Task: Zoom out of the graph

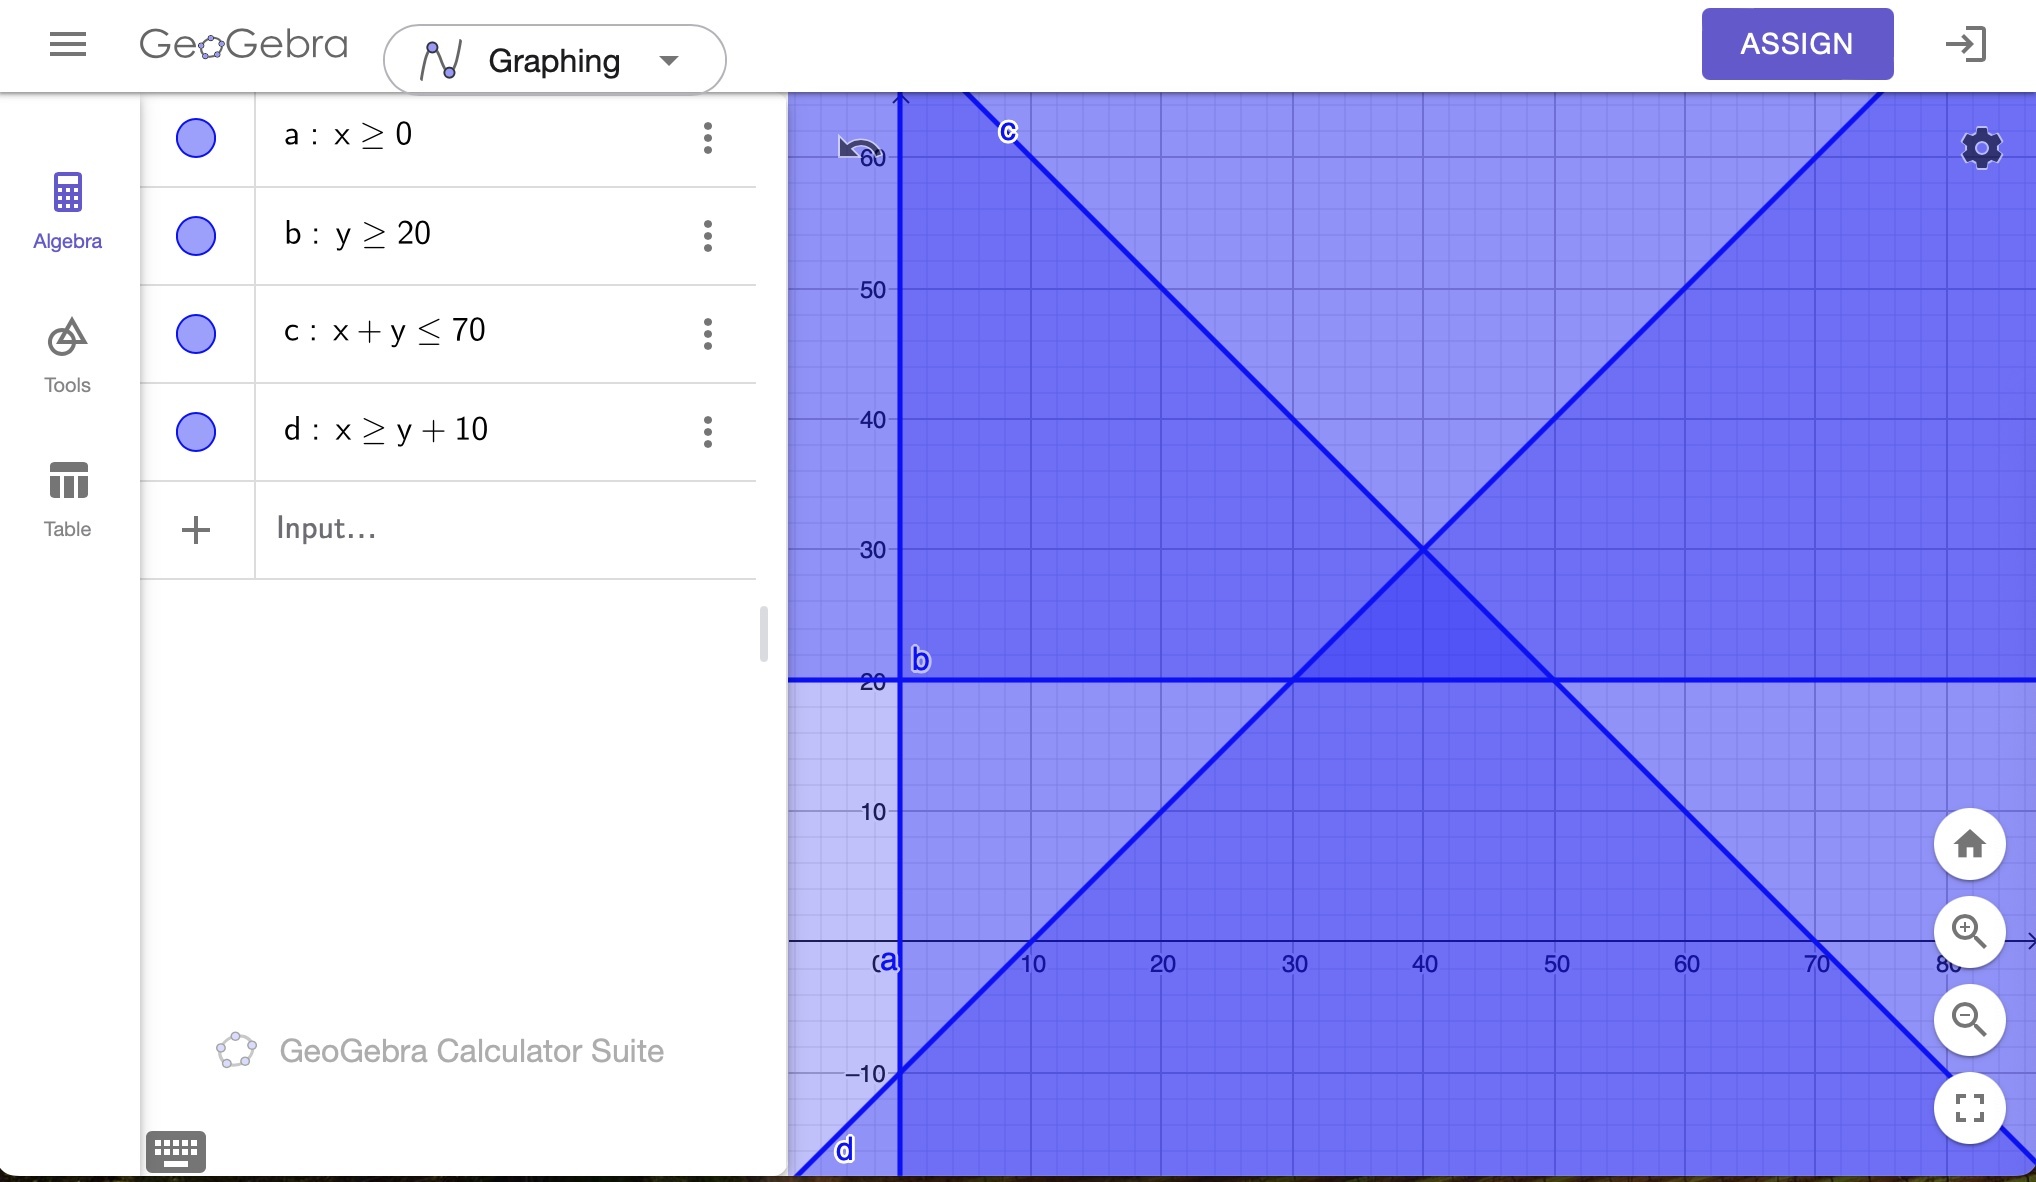Action: tap(1969, 1020)
